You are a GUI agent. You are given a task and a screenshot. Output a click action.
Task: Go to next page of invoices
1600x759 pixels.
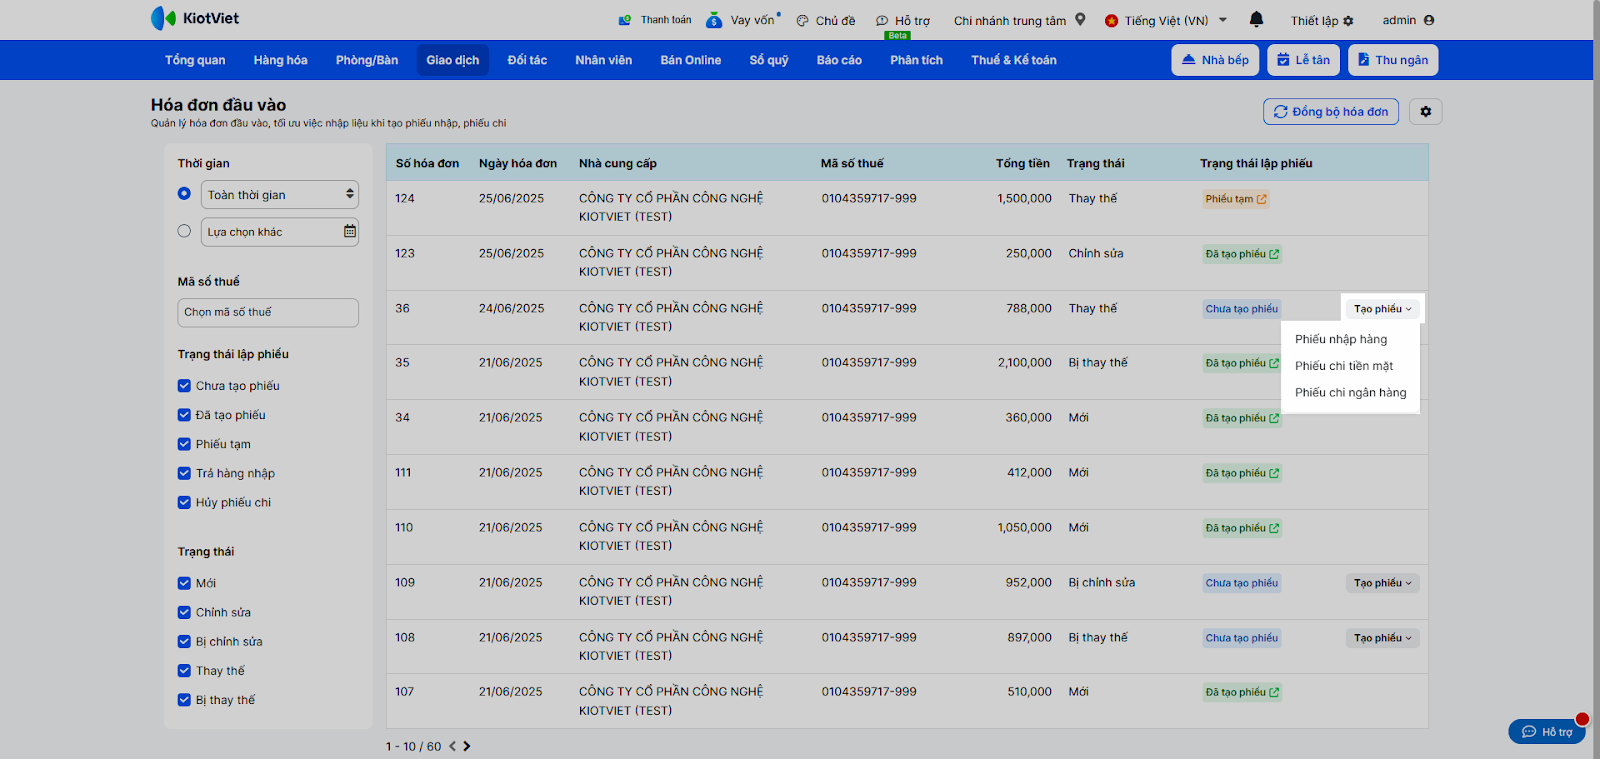[467, 746]
